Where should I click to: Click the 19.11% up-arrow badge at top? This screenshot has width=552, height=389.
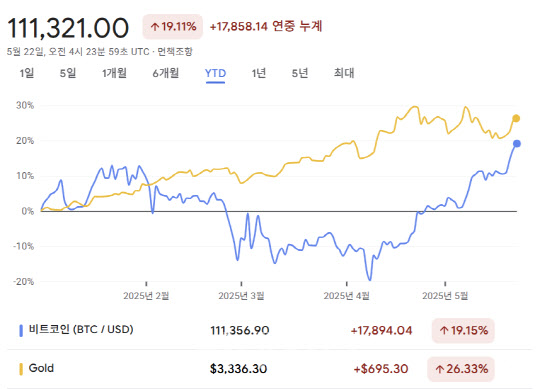coord(172,26)
